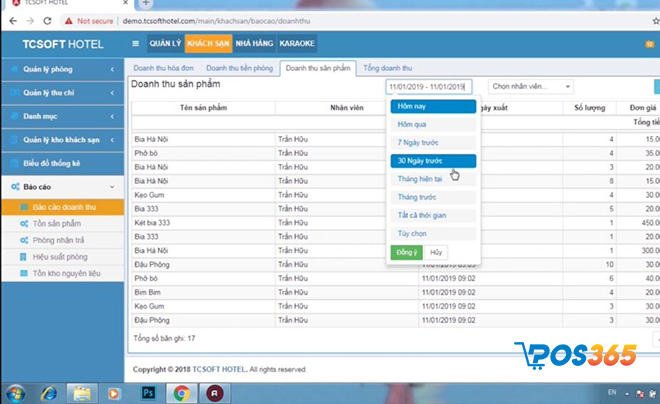Click the Quản lý phòng sidebar icon
This screenshot has width=660, height=404.
tap(15, 69)
